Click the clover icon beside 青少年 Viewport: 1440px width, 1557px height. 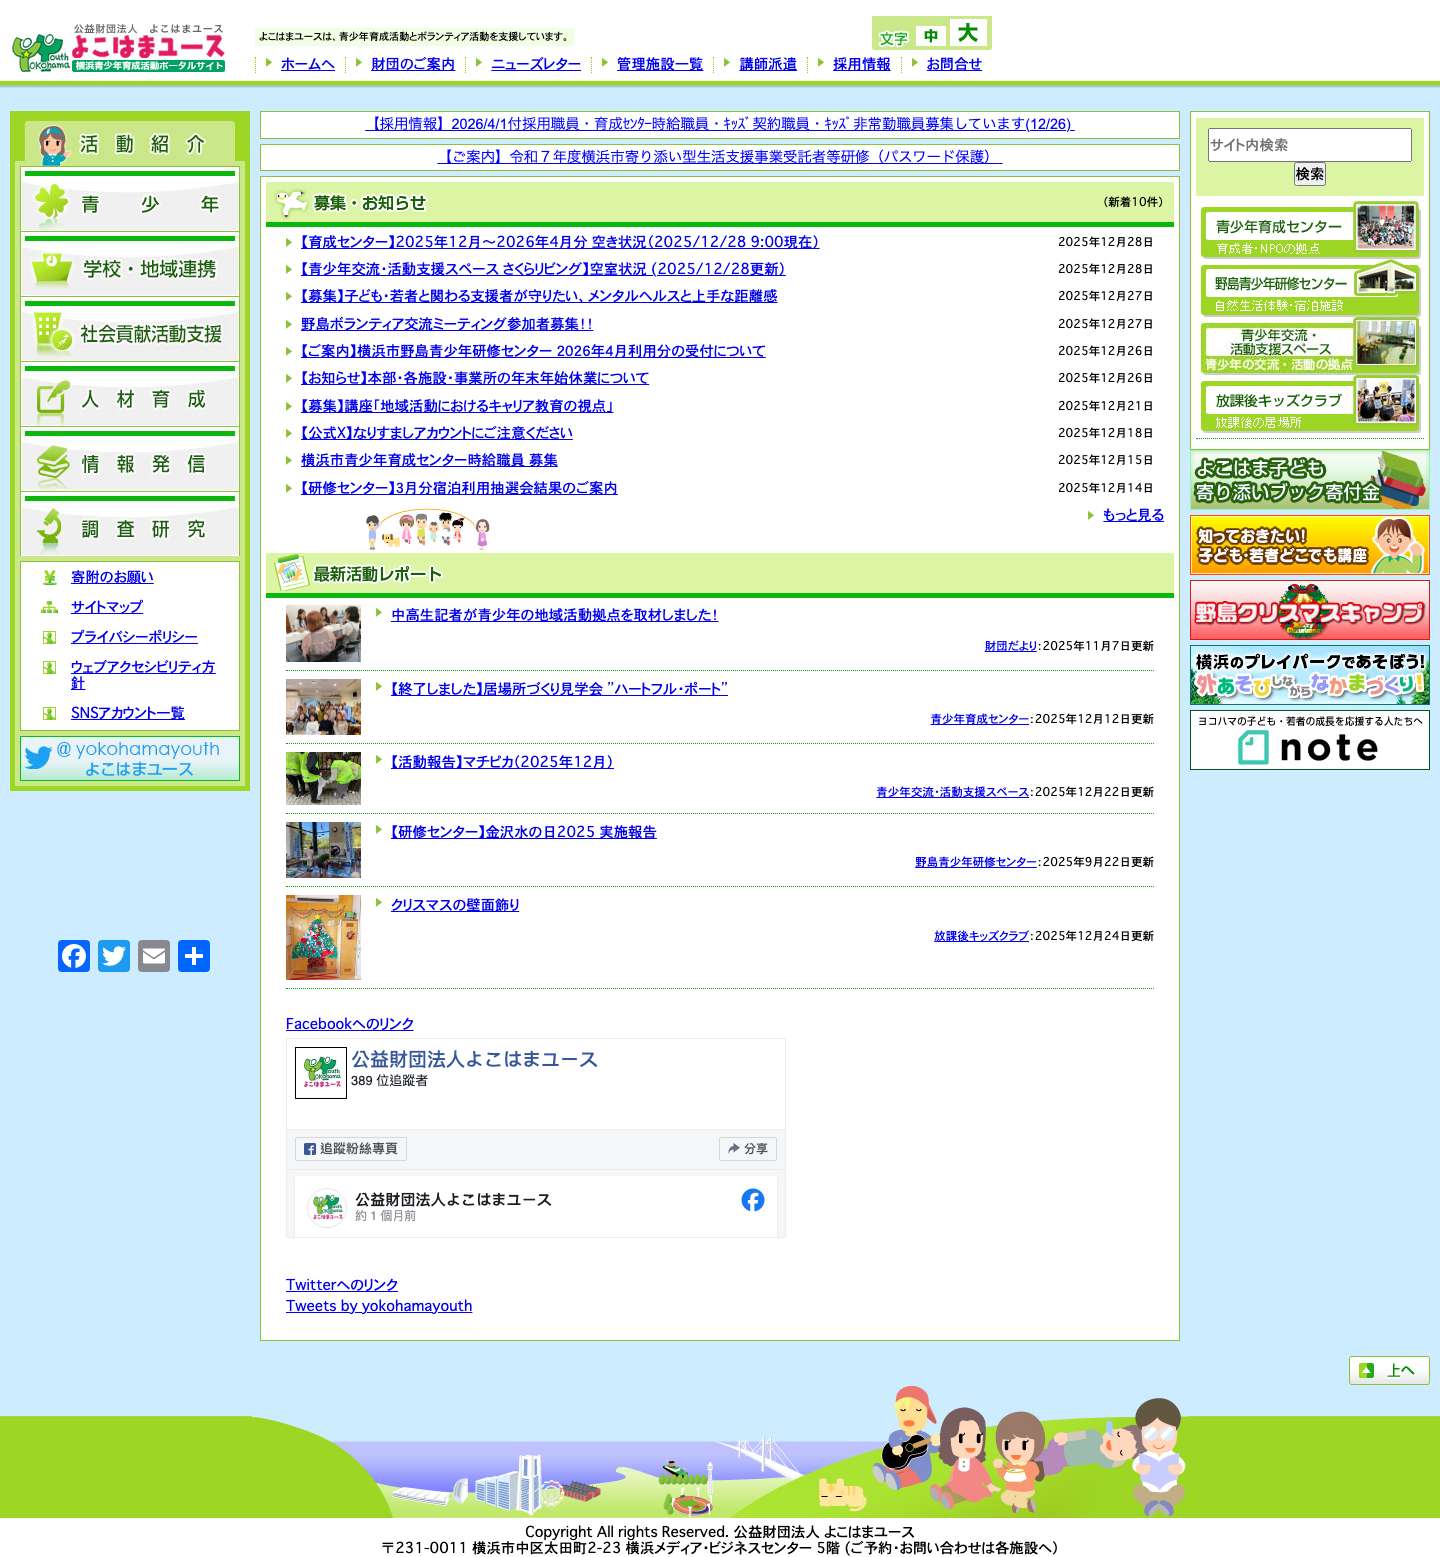click(x=49, y=203)
